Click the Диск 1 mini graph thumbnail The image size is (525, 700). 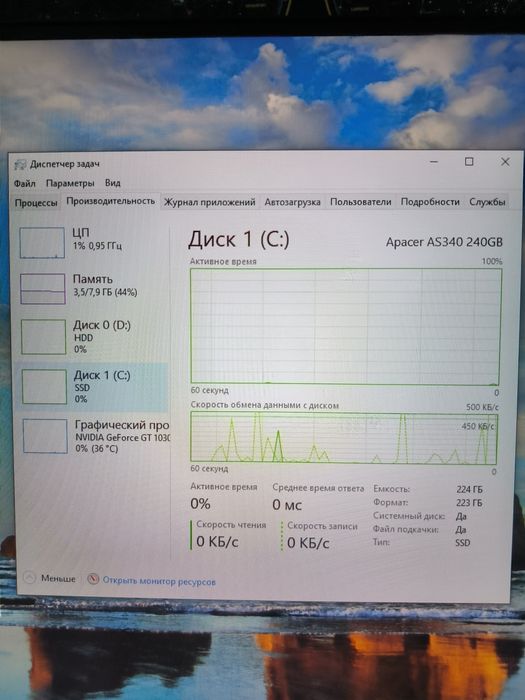coord(44,387)
